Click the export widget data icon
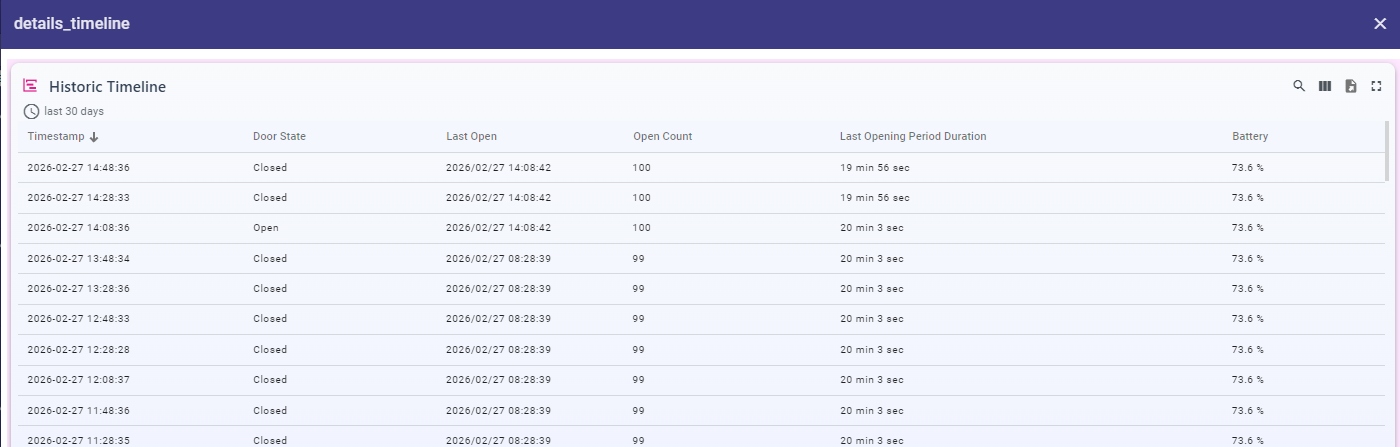Viewport: 1400px width, 447px height. point(1351,86)
